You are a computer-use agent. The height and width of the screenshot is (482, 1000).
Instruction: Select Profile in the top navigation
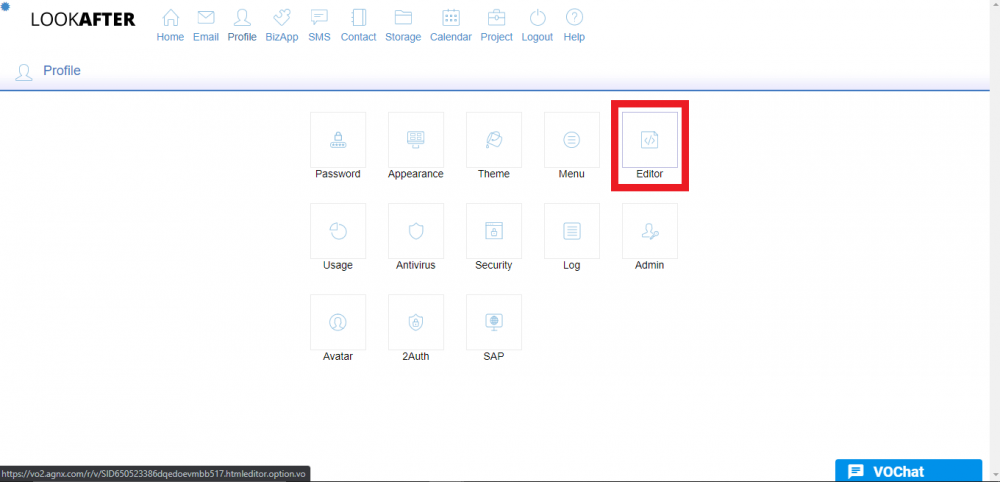point(242,26)
